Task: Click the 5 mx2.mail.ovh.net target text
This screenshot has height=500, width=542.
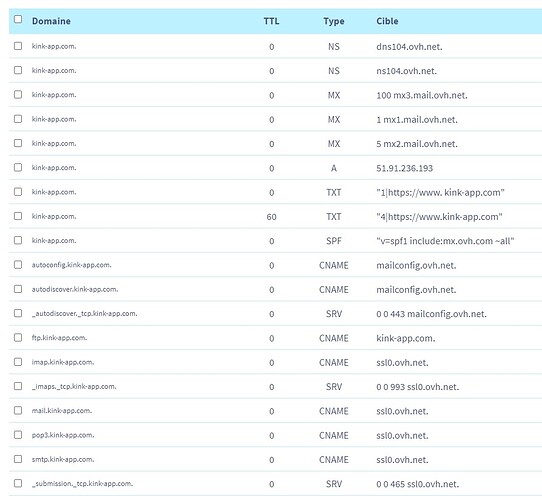Action: click(x=417, y=144)
